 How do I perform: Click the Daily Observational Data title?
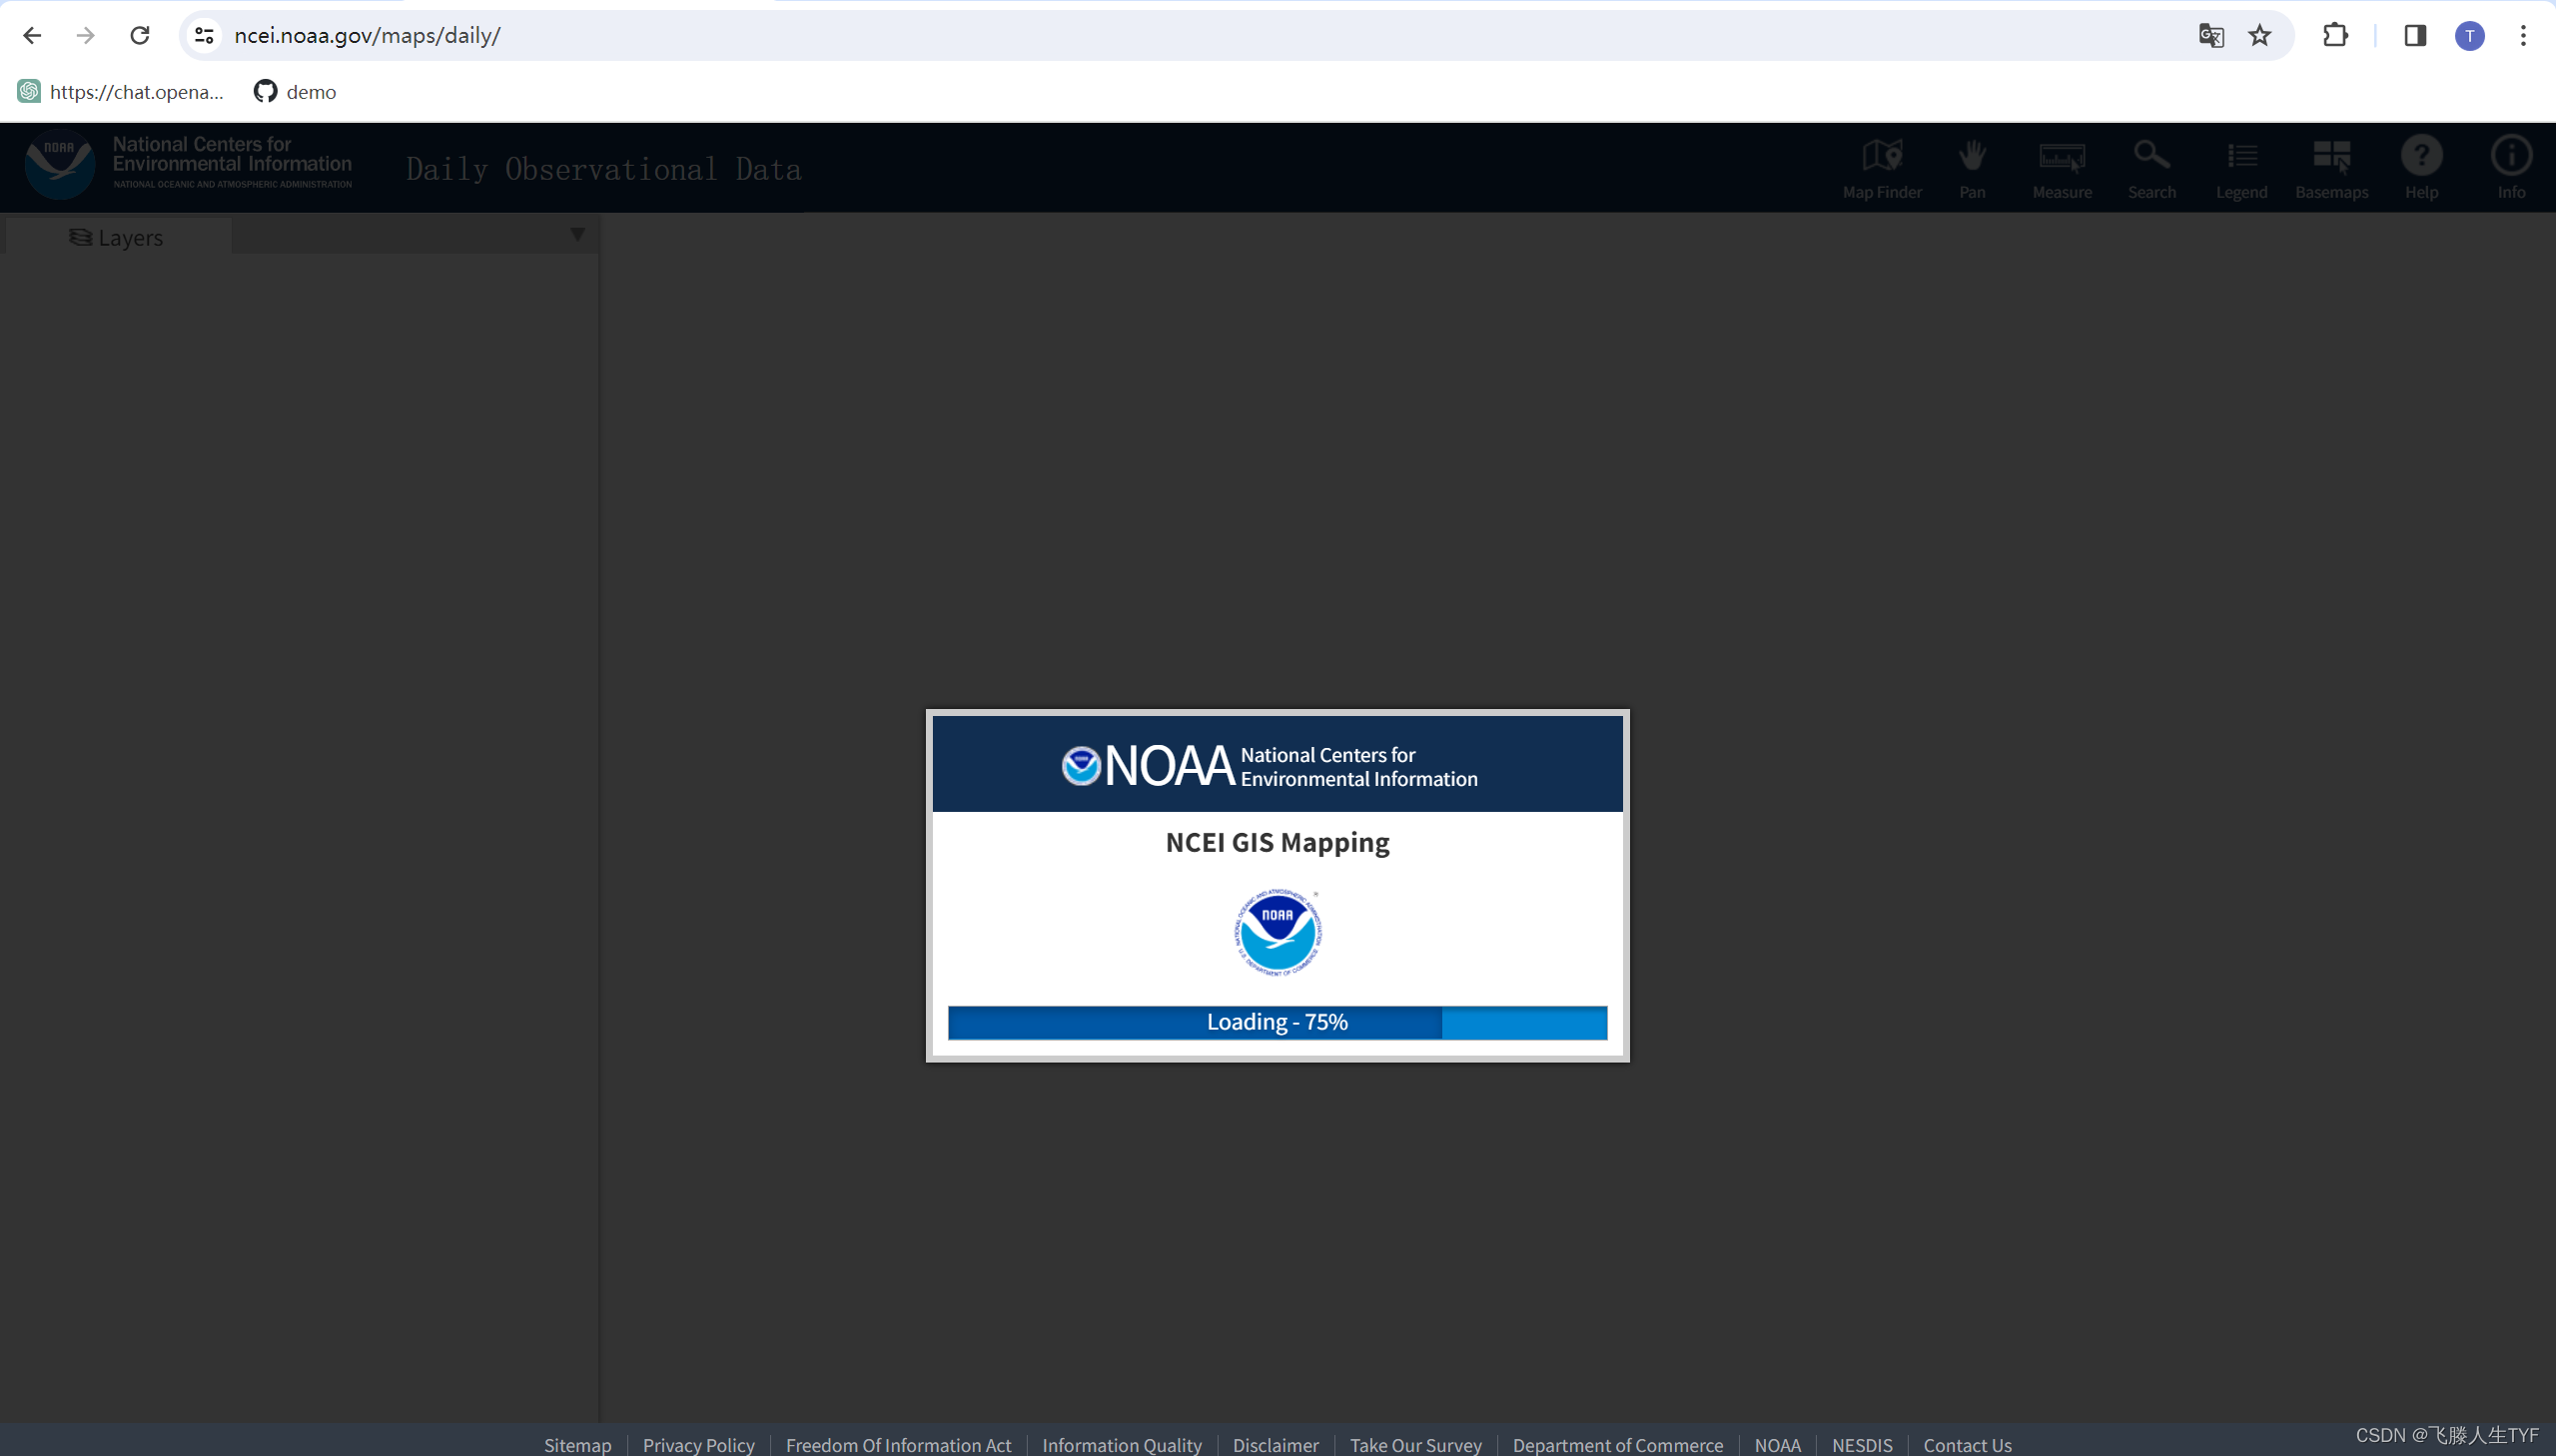tap(604, 169)
